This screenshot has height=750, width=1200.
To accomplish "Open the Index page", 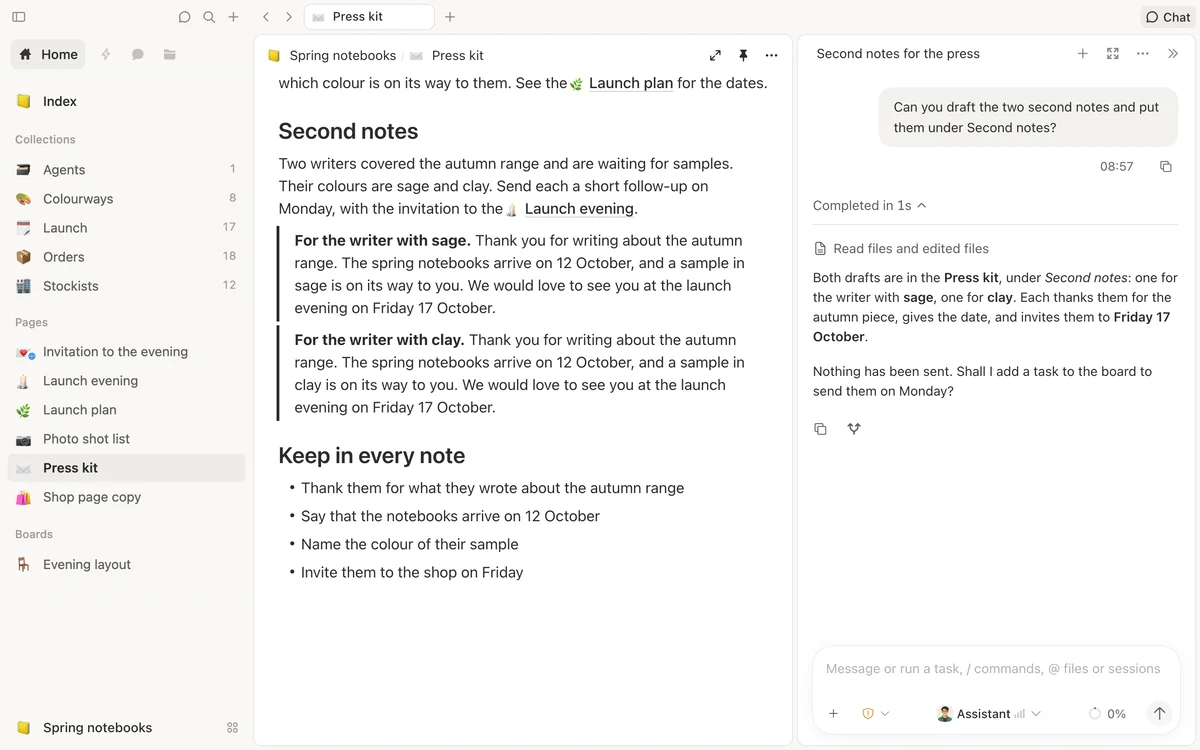I will (x=127, y=101).
